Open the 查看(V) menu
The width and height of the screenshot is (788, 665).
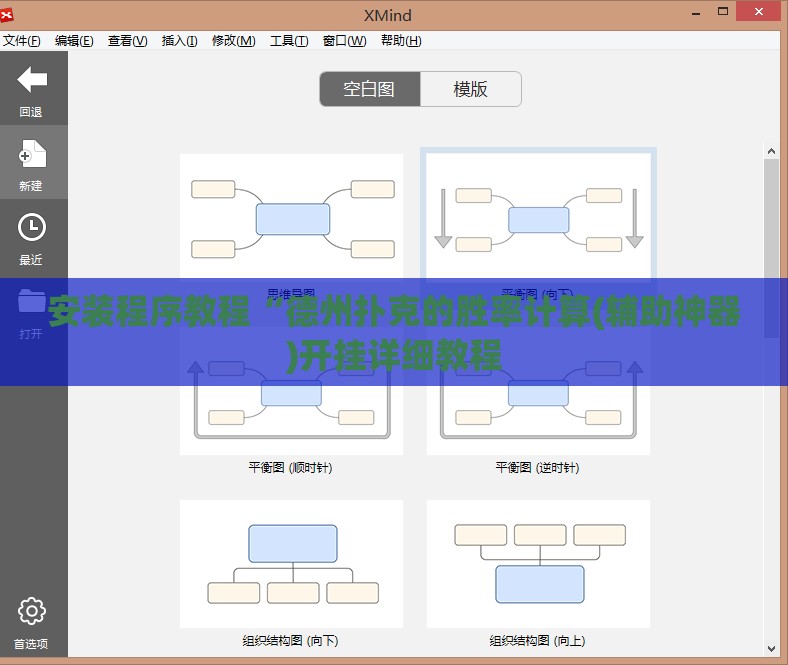click(x=128, y=41)
